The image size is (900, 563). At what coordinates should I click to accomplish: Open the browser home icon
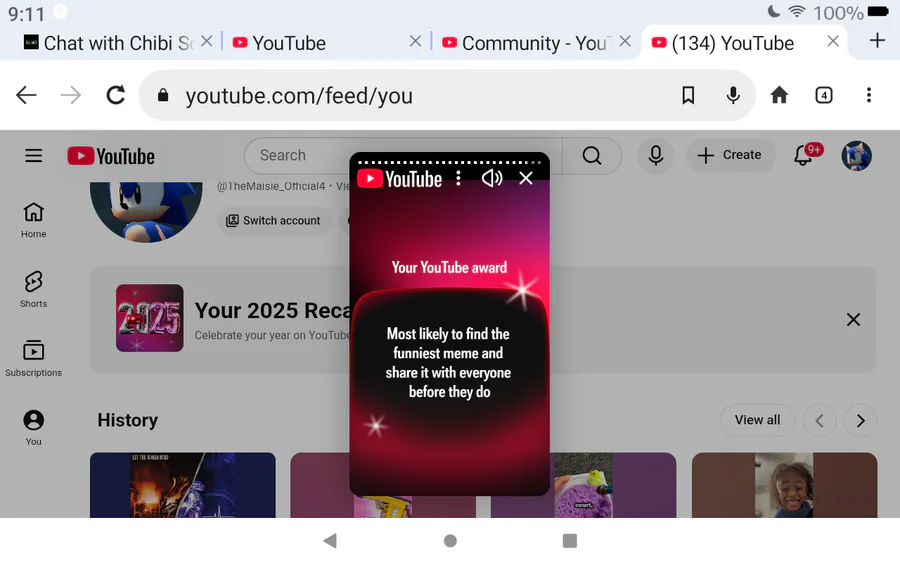click(779, 95)
